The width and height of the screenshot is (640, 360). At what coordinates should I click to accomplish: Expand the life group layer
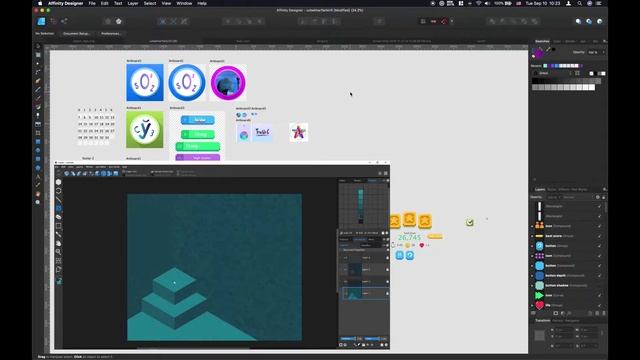[532, 305]
